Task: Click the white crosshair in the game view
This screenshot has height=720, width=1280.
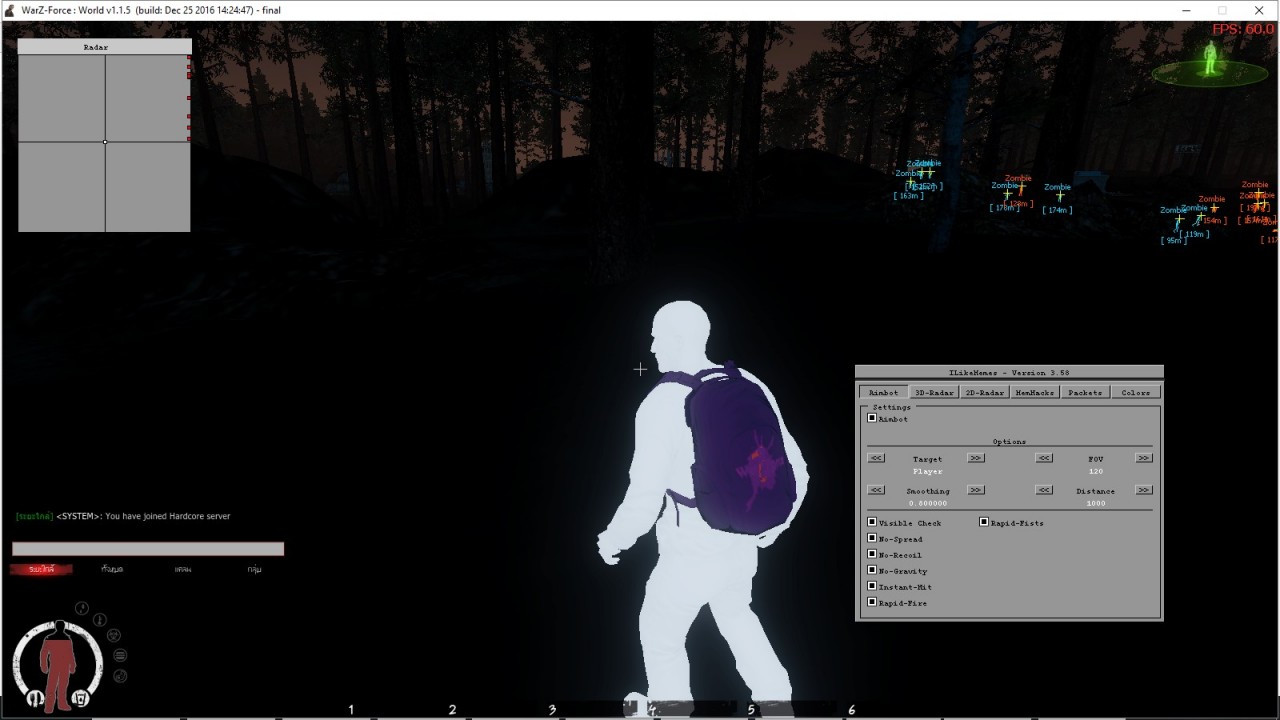Action: click(x=640, y=369)
